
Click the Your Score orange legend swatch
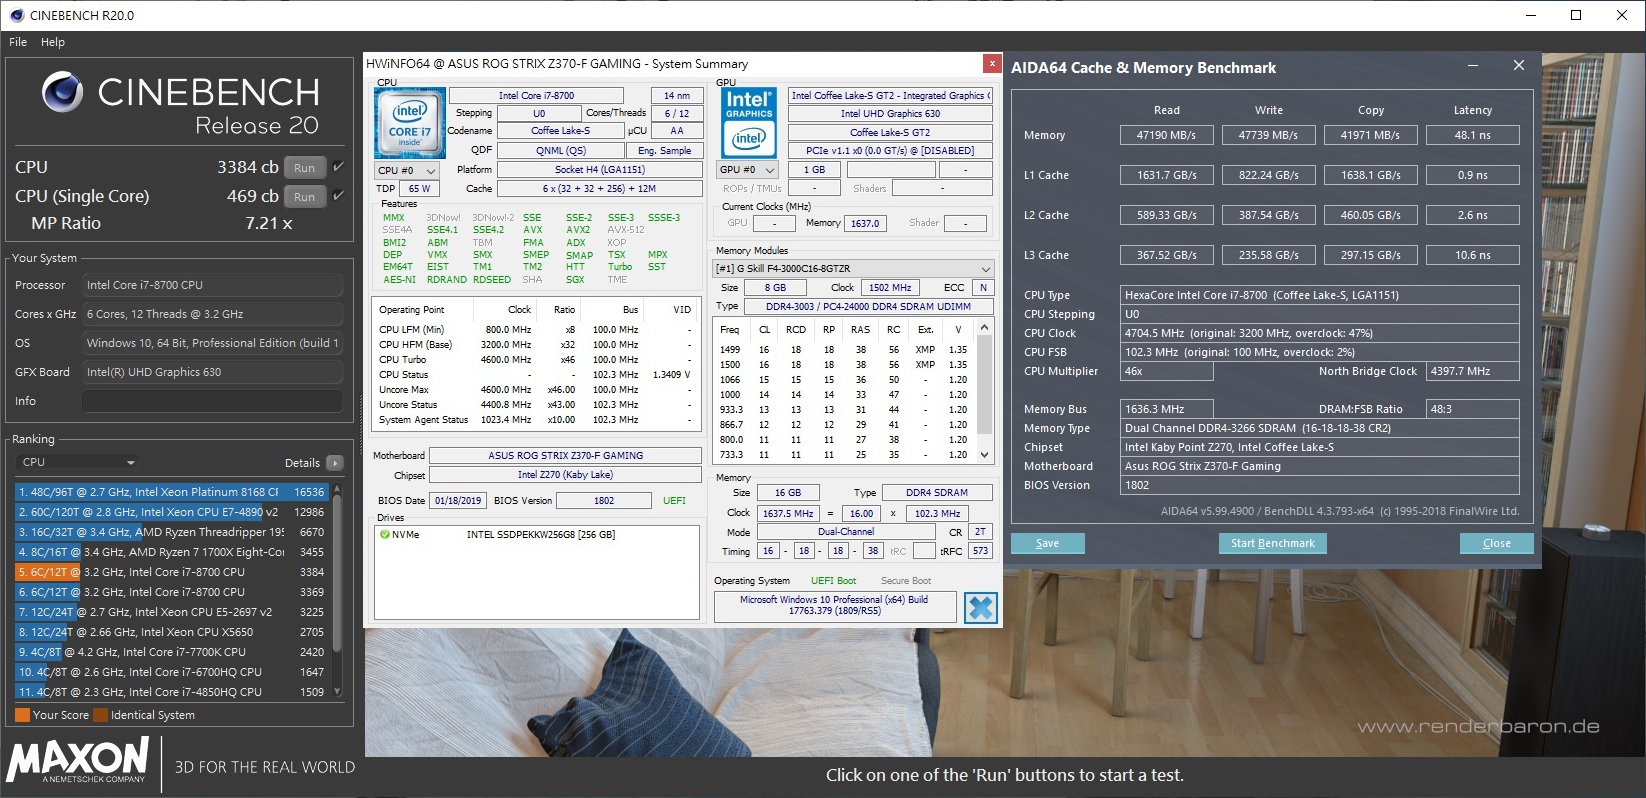[22, 715]
